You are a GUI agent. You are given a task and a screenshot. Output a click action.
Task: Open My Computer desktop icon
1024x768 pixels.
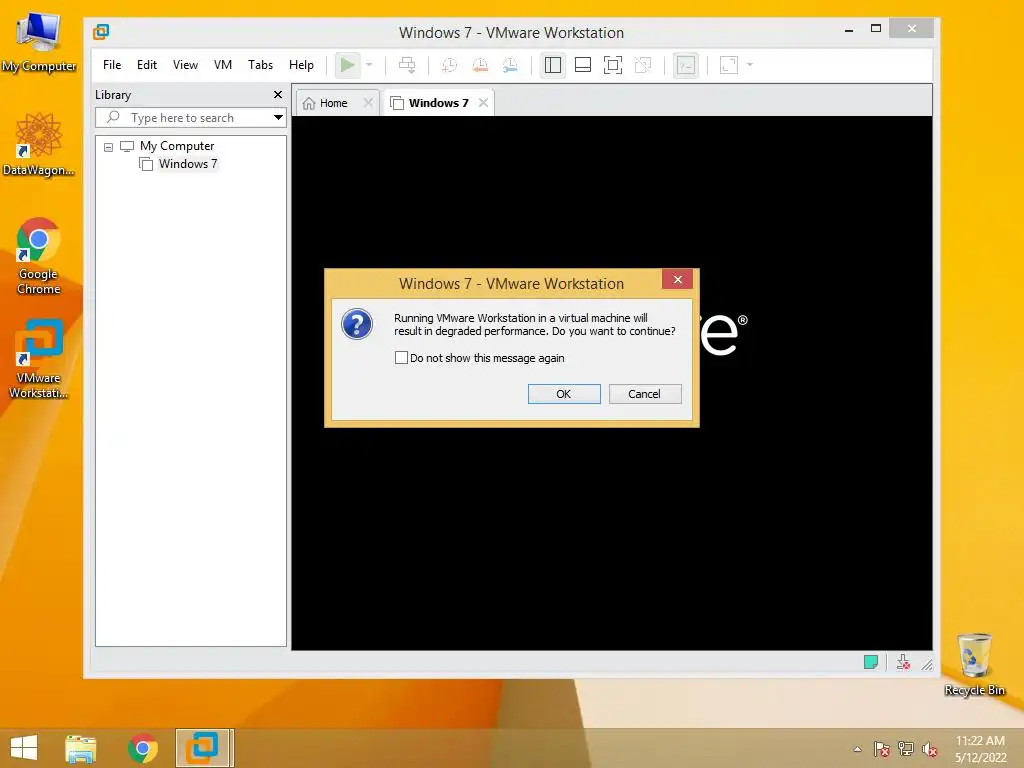(x=39, y=40)
